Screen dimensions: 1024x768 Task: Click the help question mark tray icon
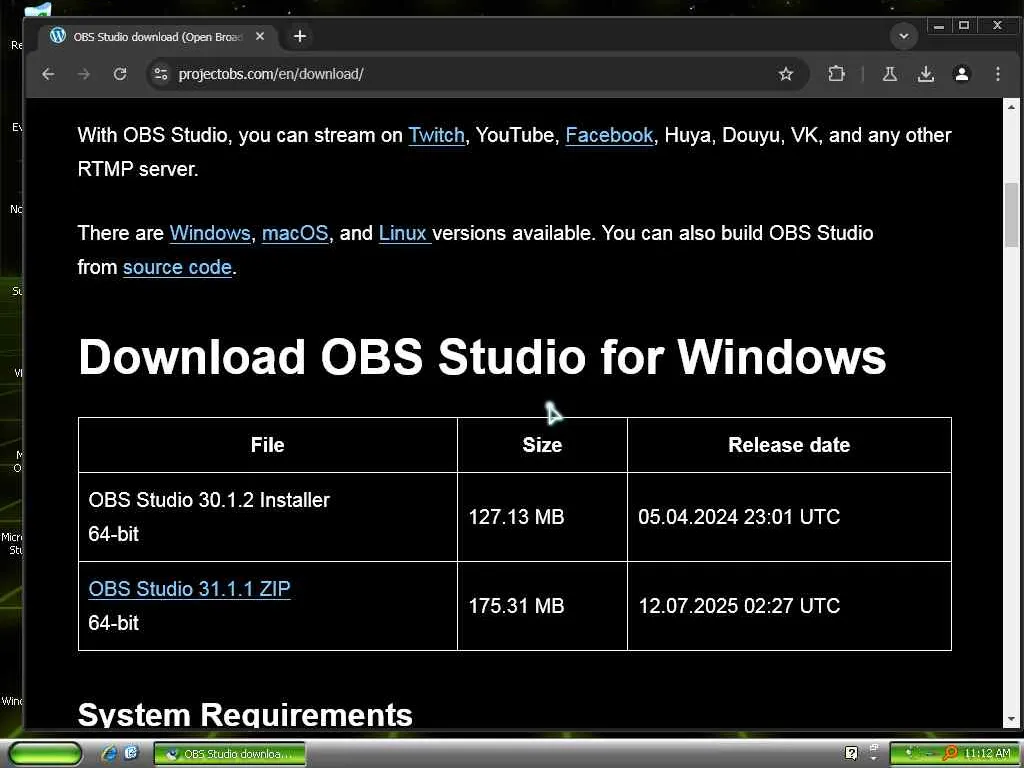[x=851, y=754]
